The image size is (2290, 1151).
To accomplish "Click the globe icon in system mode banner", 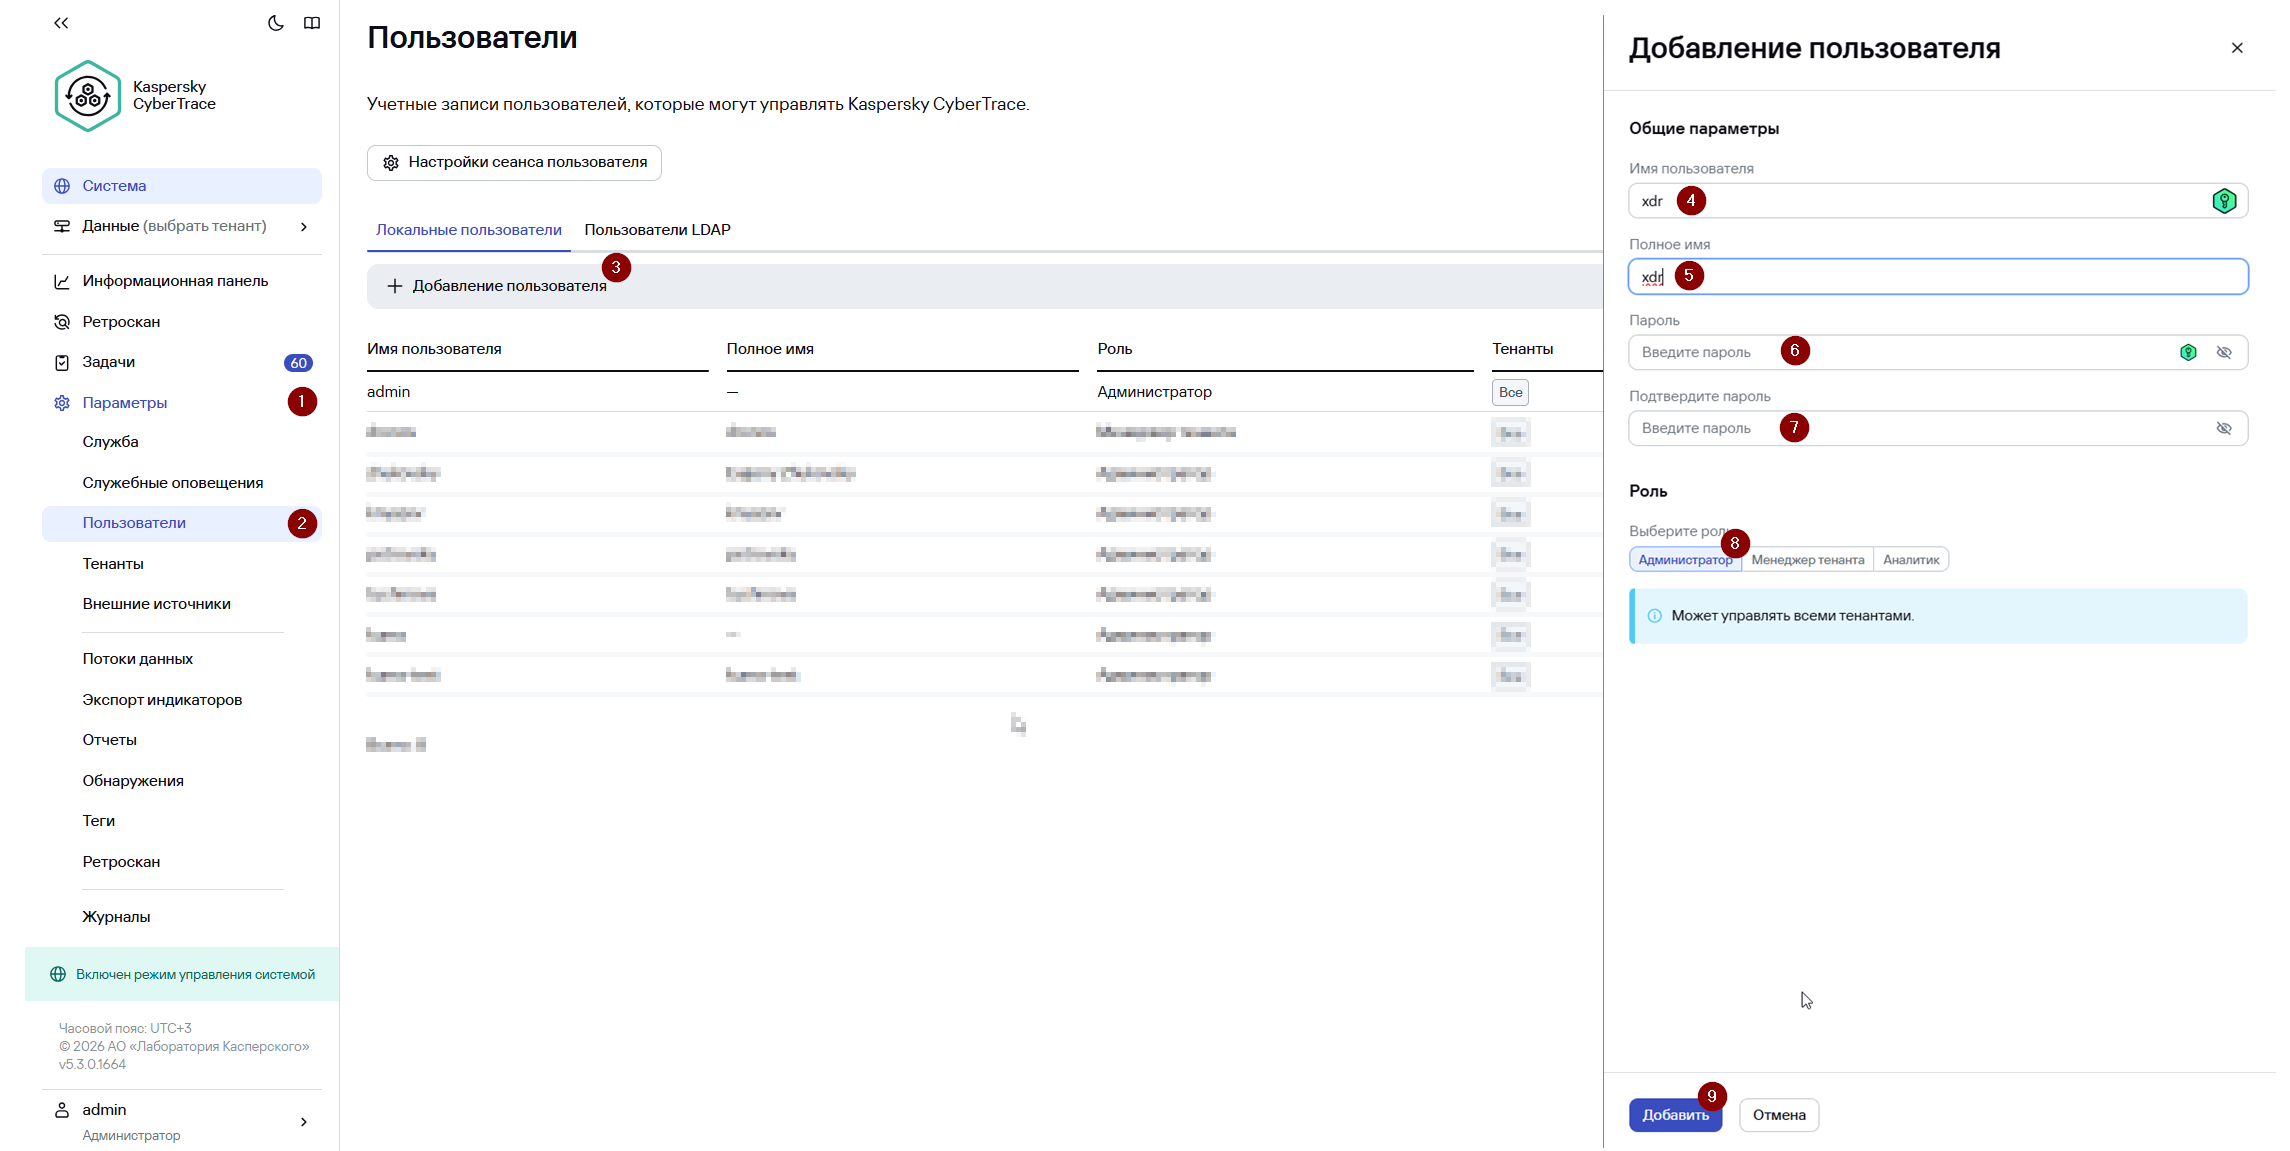I will [58, 975].
